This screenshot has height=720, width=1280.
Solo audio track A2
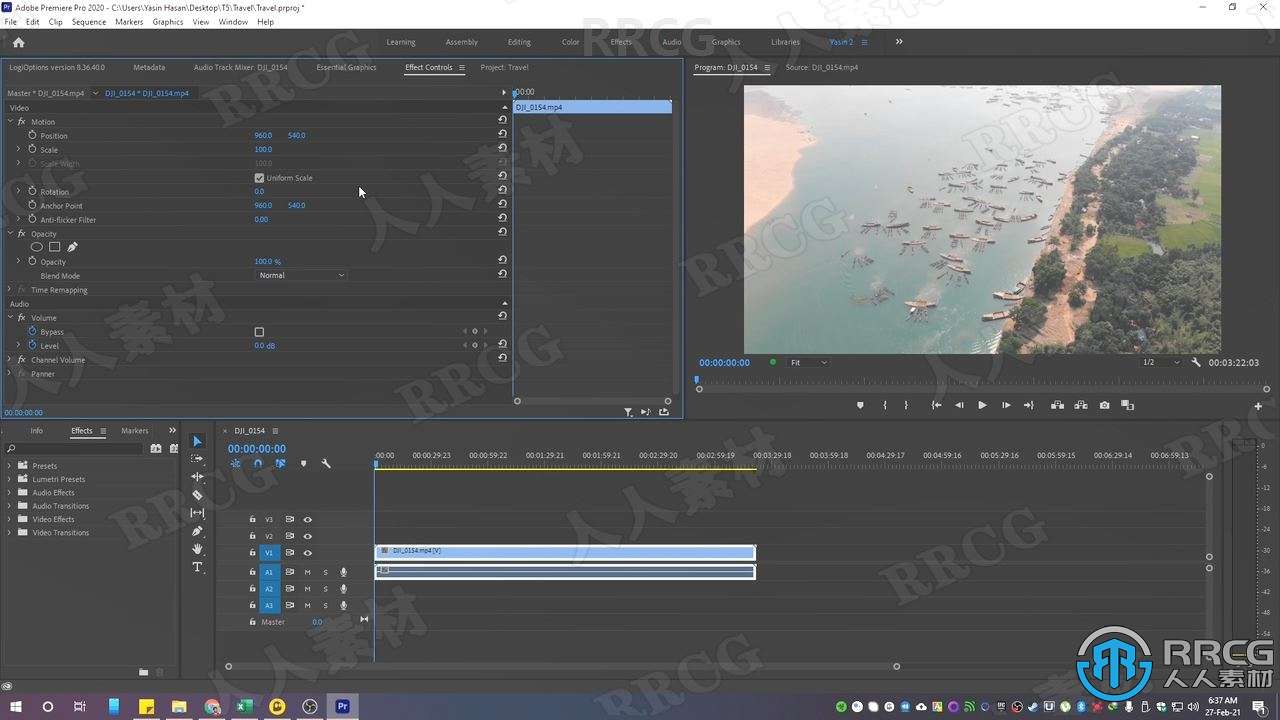(325, 589)
